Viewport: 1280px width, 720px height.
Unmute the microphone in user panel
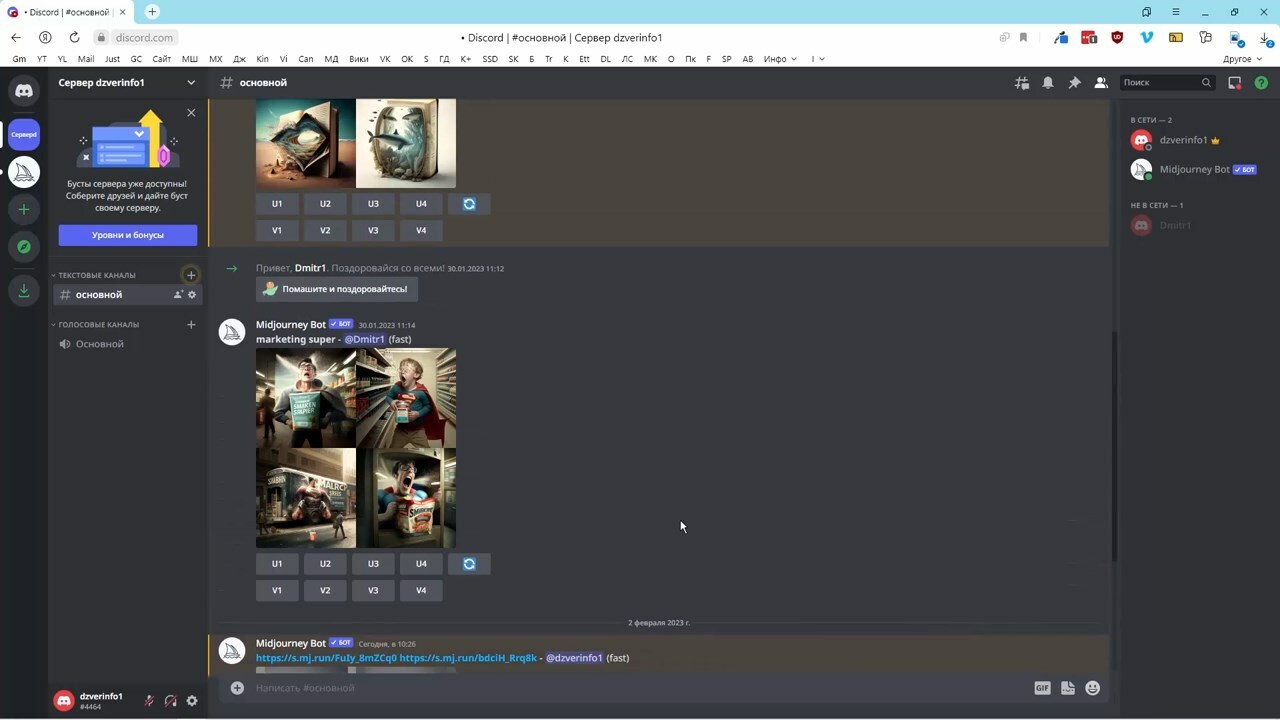coord(149,701)
